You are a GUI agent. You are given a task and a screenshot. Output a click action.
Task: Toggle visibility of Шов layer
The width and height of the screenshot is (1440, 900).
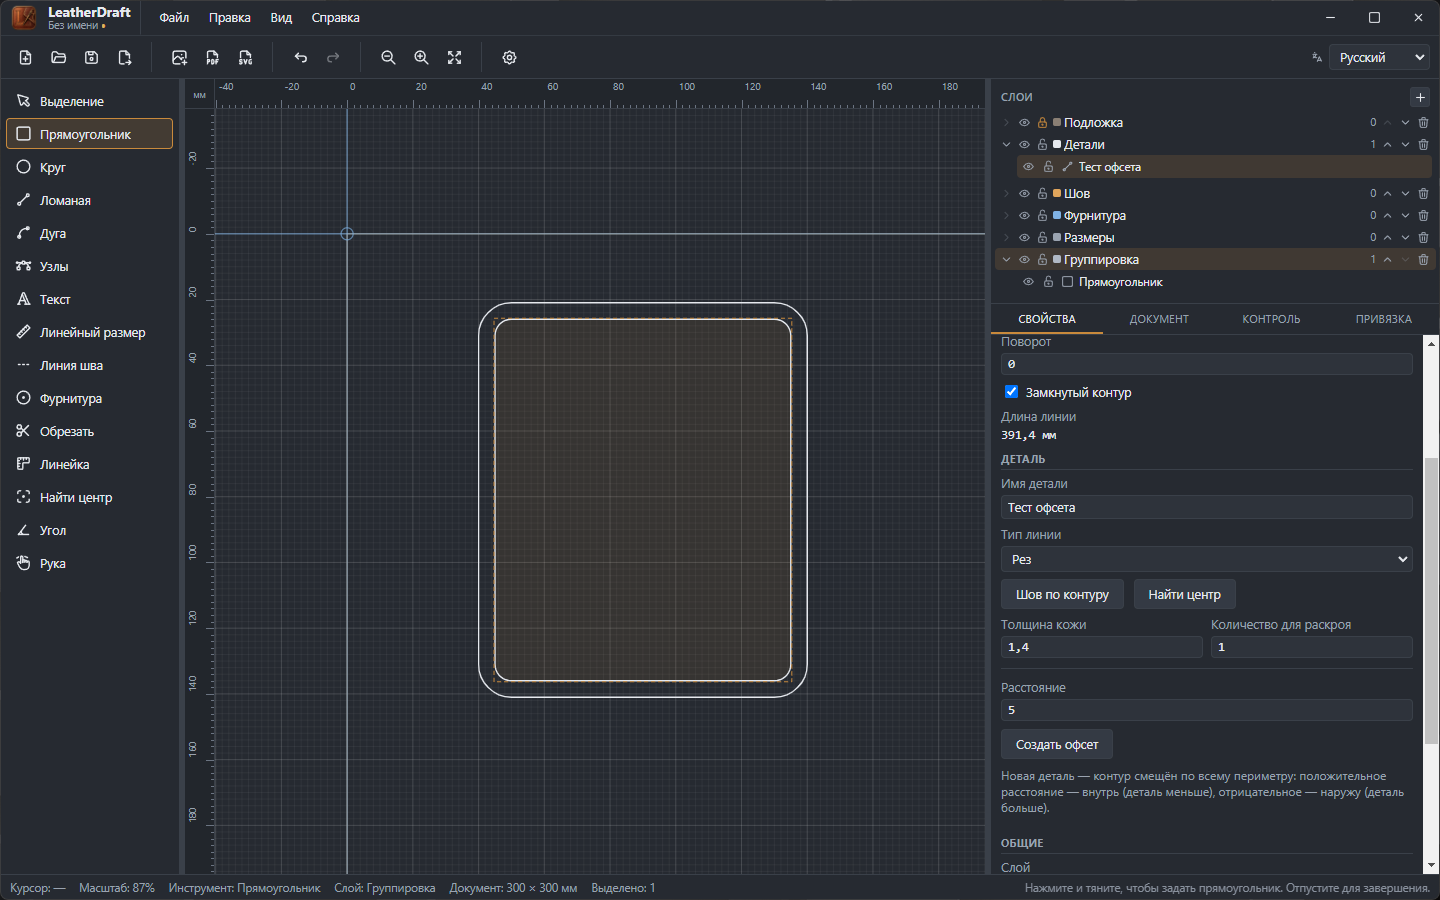click(x=1024, y=194)
